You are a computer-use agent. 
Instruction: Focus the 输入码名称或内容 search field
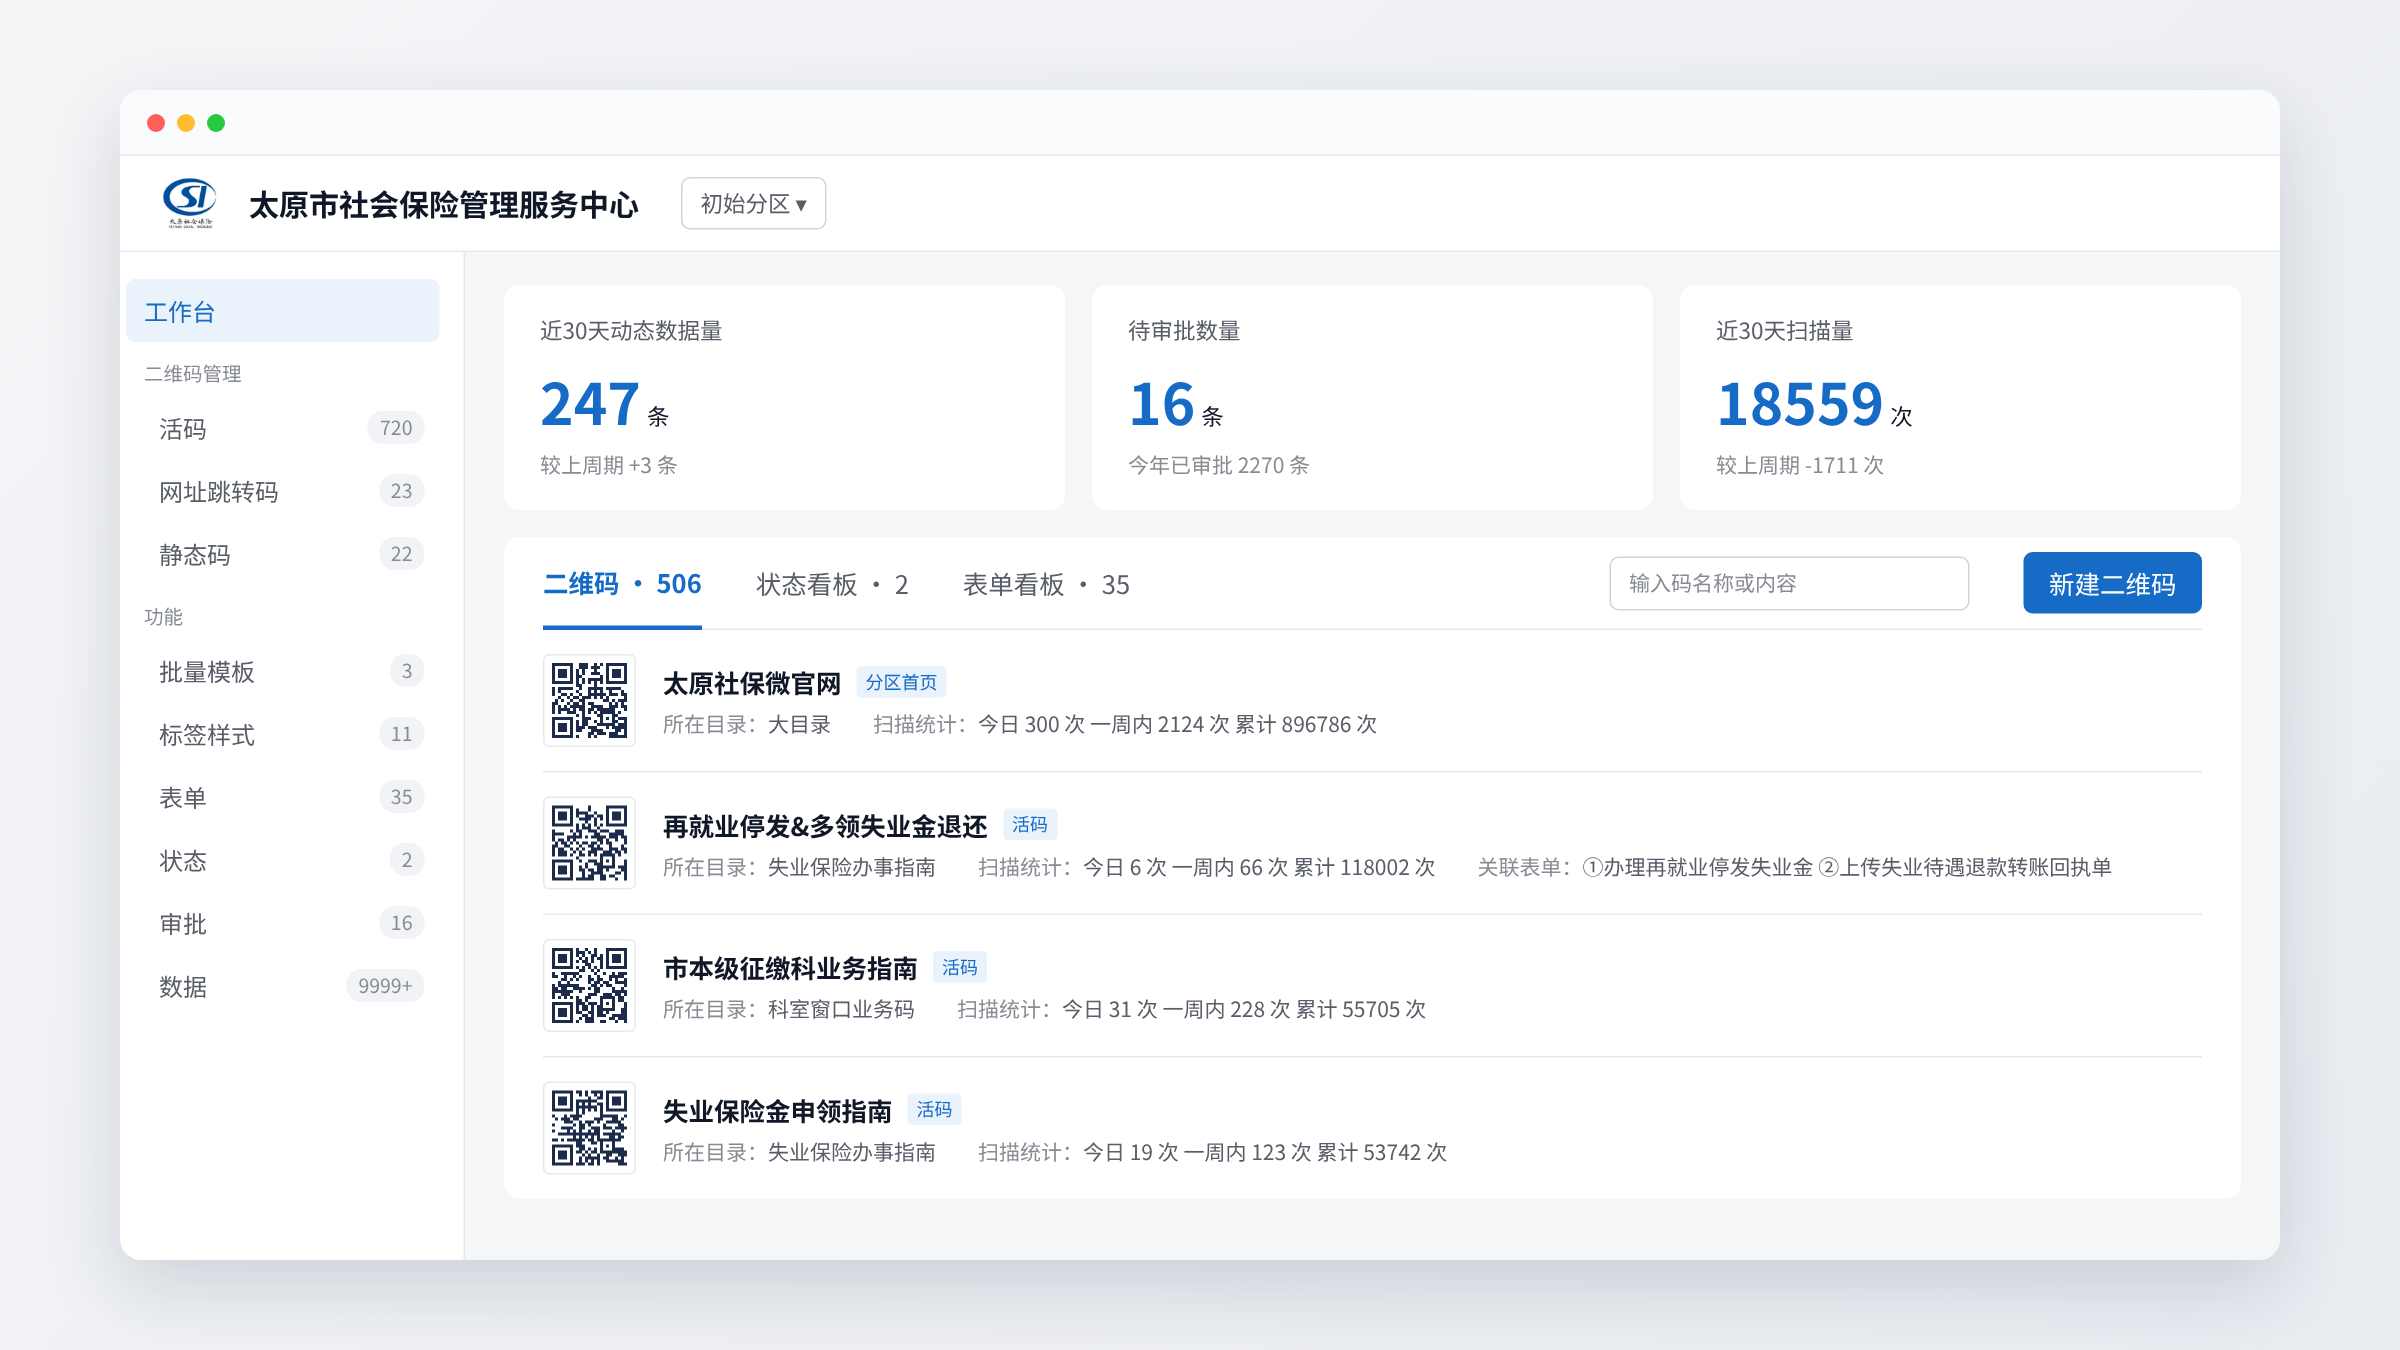[1789, 583]
